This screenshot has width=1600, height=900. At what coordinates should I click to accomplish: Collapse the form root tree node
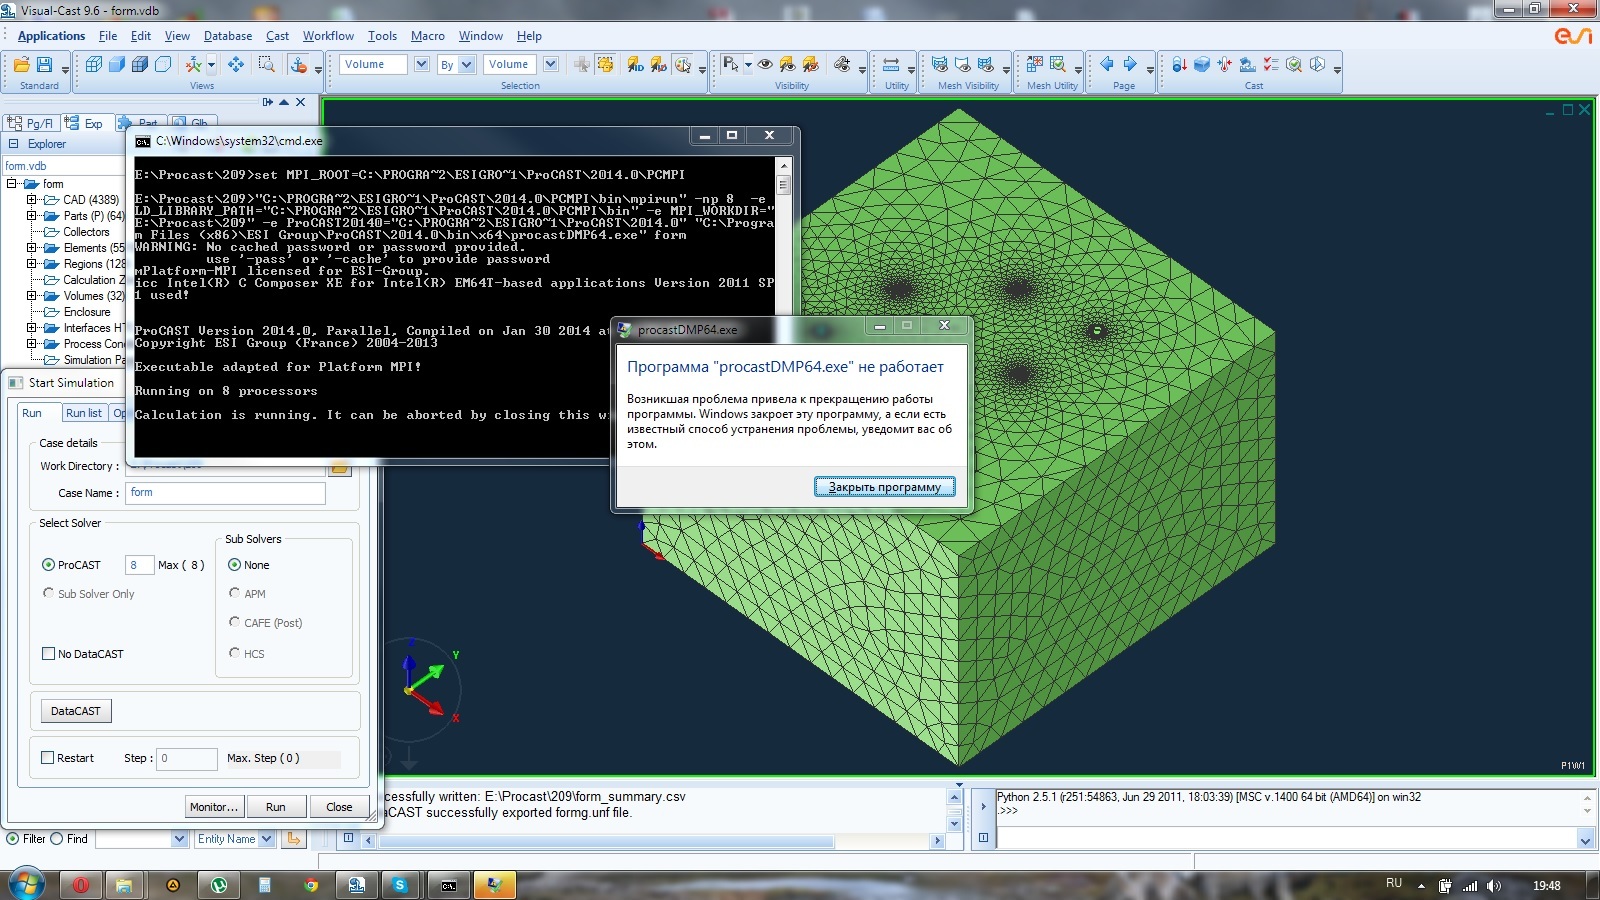pos(12,184)
